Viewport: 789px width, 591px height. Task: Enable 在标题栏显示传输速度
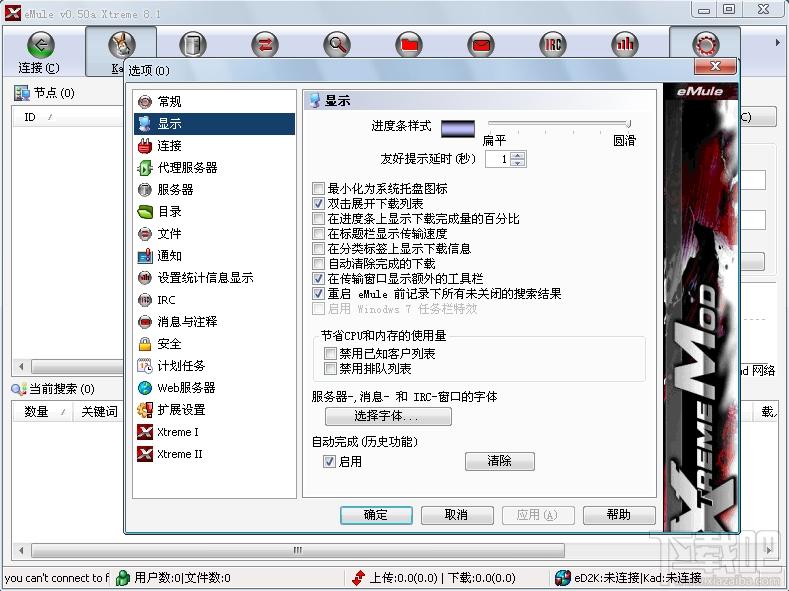point(318,234)
